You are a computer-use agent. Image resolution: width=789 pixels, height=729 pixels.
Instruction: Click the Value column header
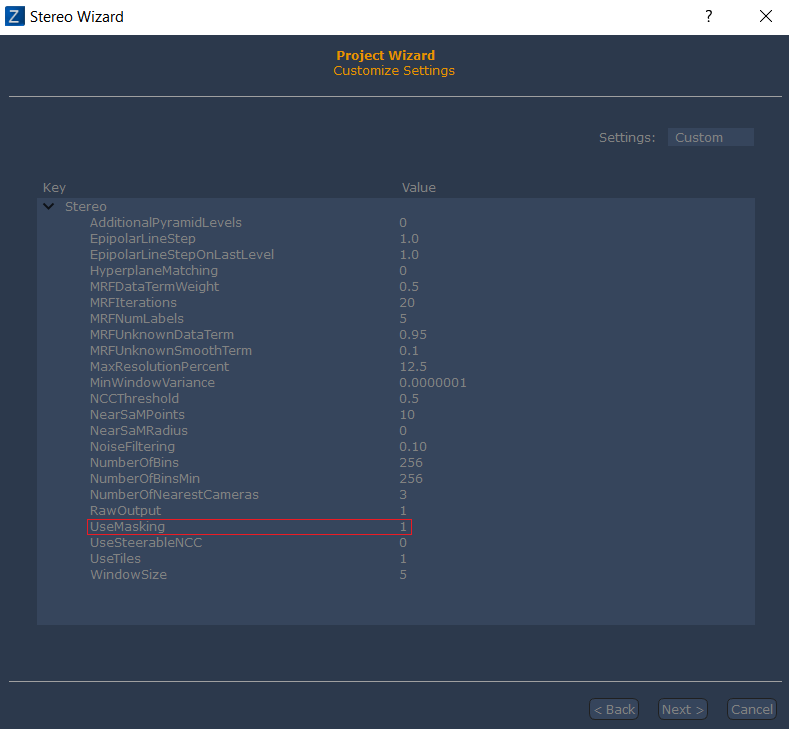(418, 187)
